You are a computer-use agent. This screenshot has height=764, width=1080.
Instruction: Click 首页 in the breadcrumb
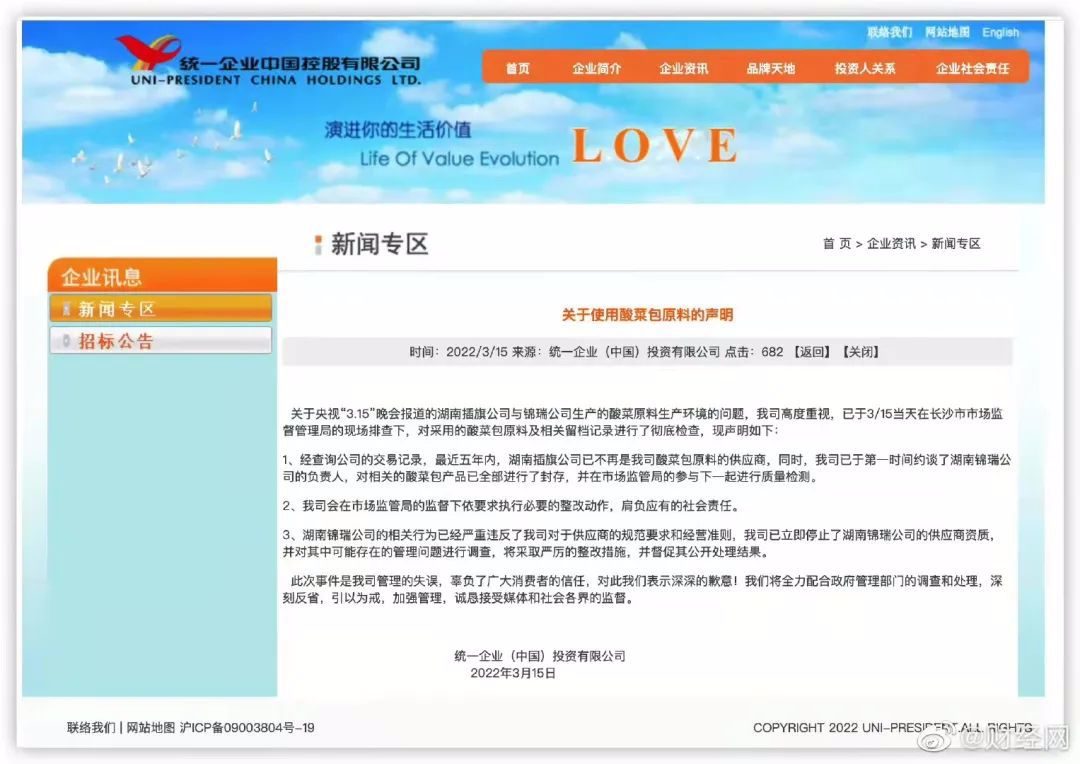837,244
